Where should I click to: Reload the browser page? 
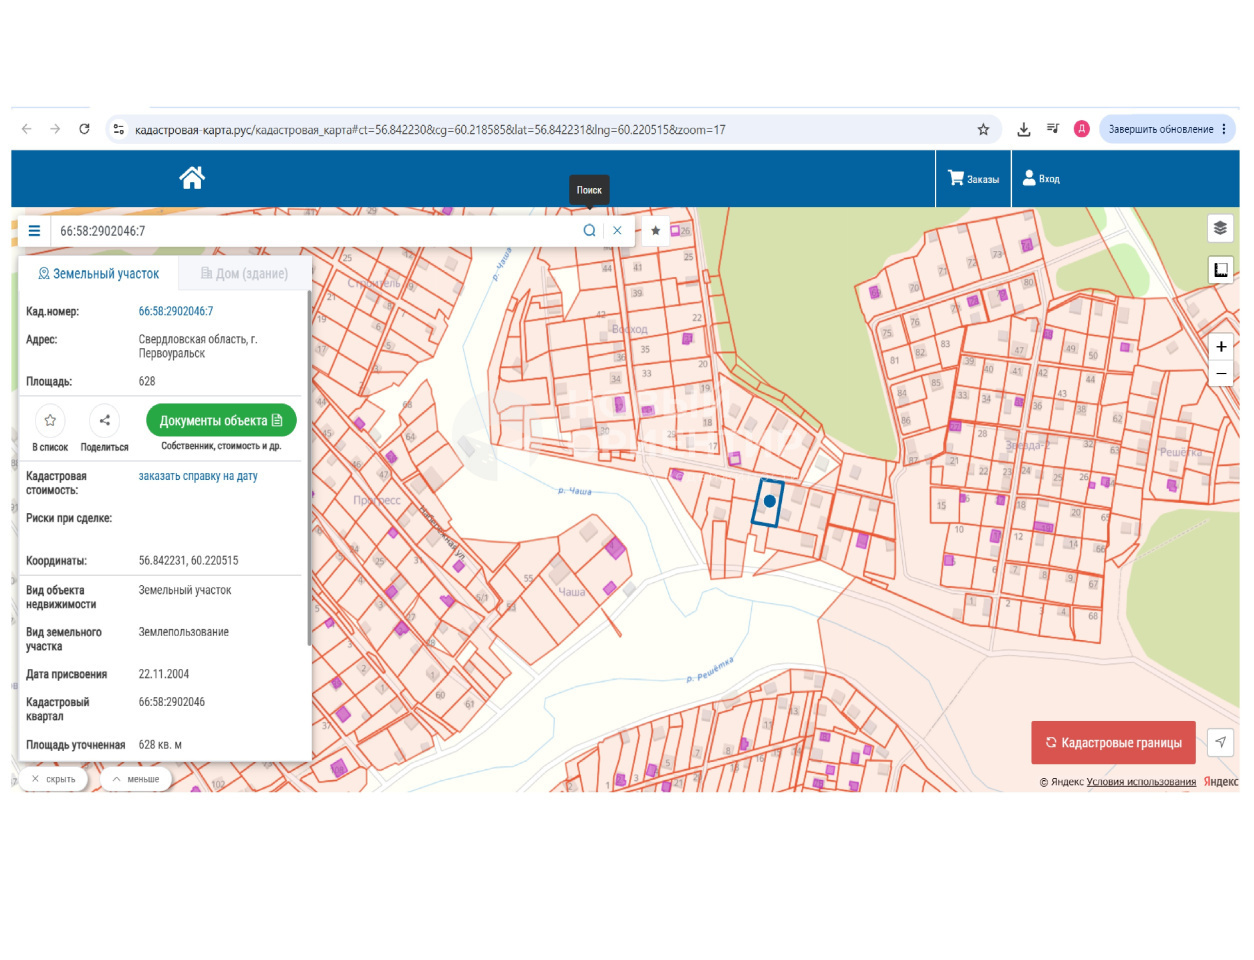[x=84, y=129]
